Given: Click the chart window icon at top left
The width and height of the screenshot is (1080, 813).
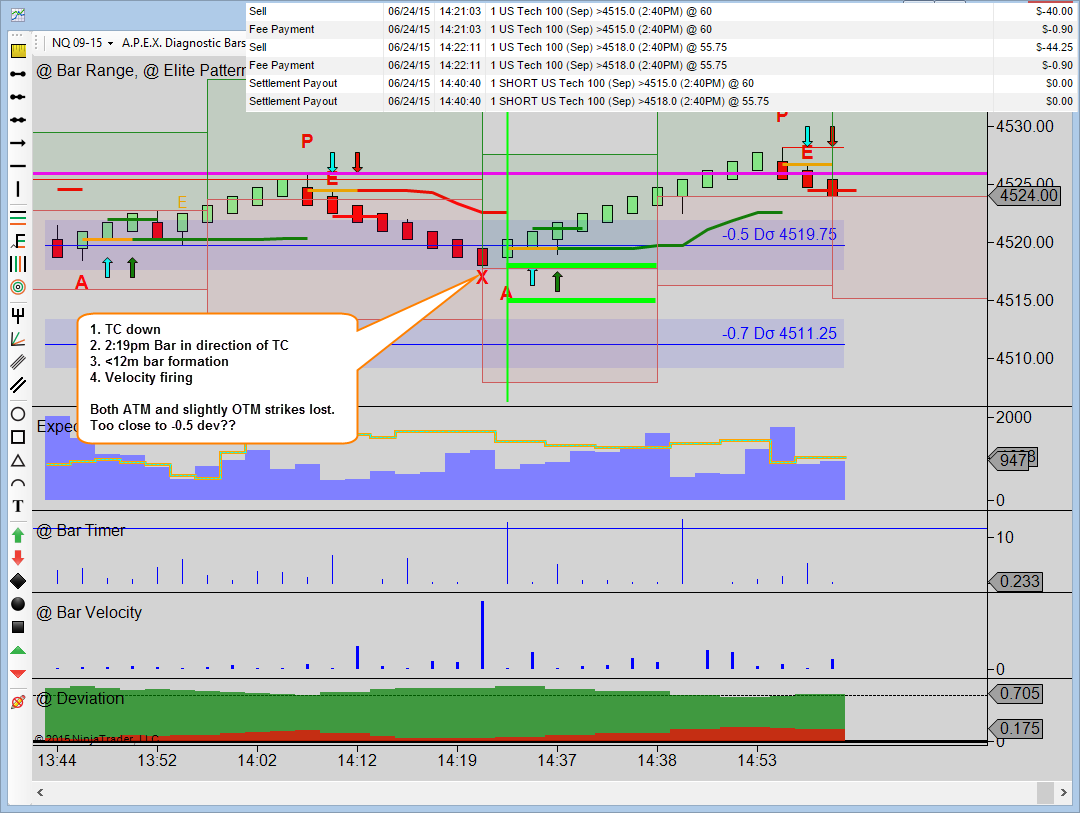Looking at the screenshot, I should (18, 14).
